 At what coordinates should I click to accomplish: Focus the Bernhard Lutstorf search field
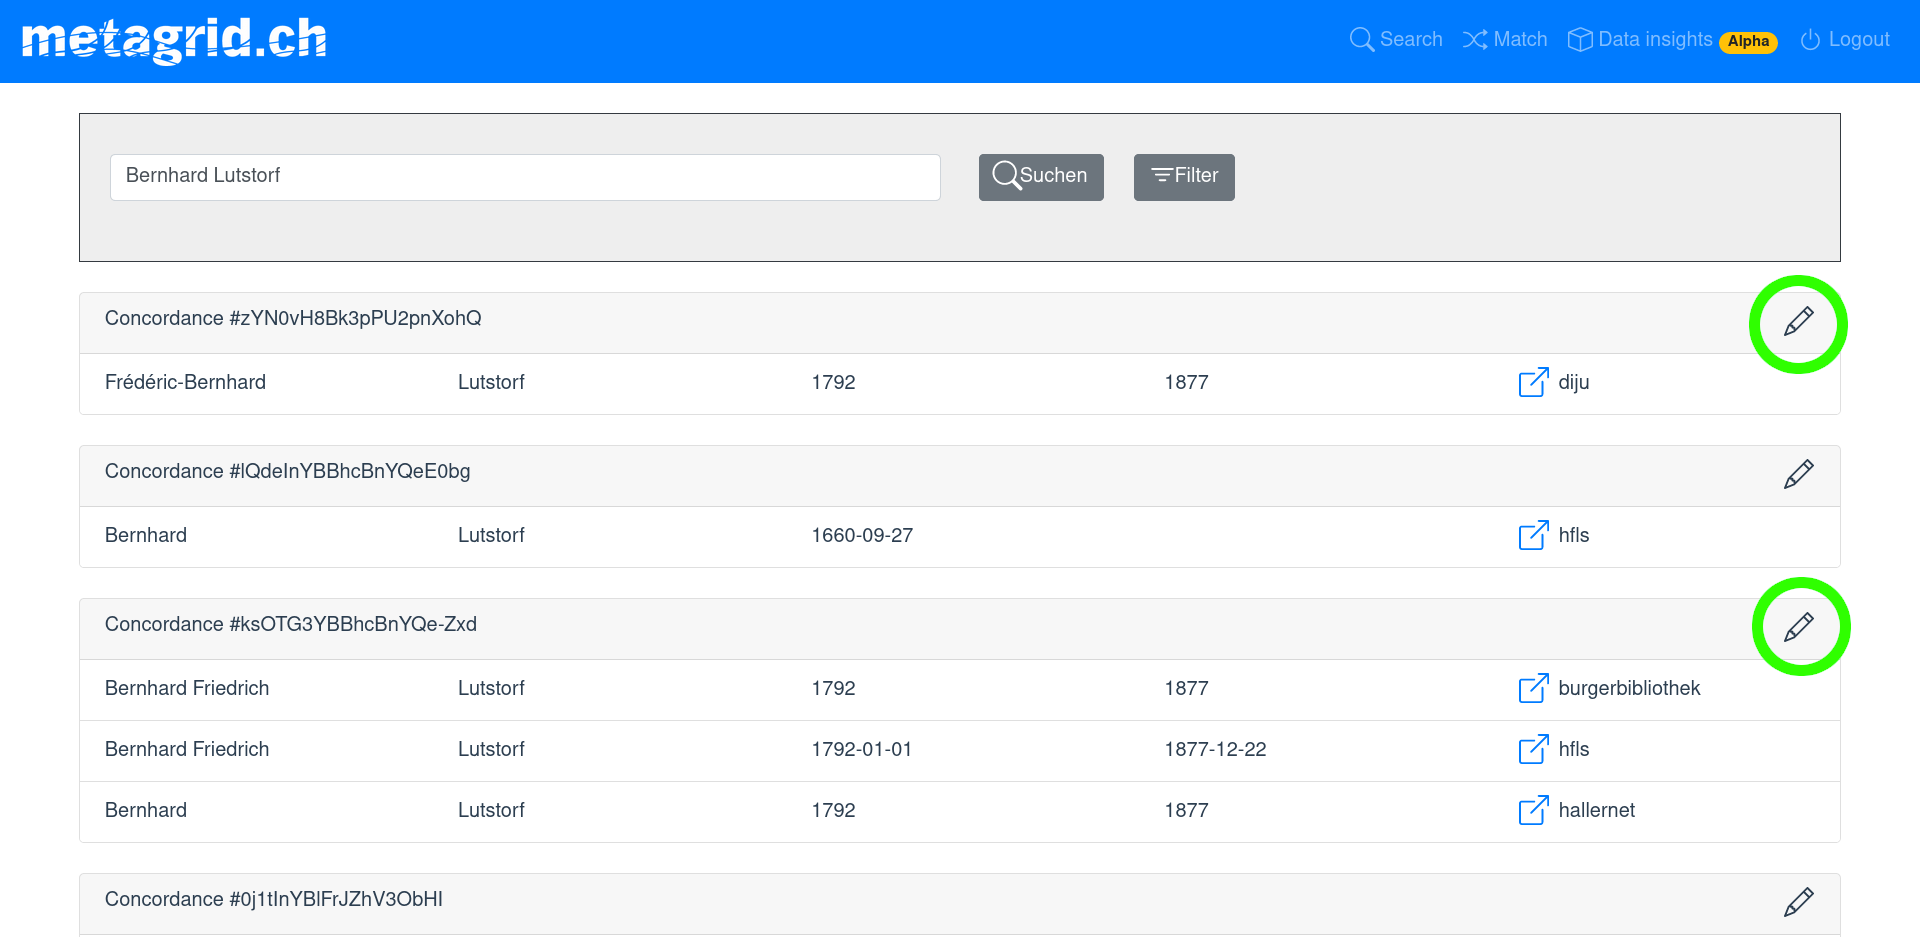coord(525,177)
